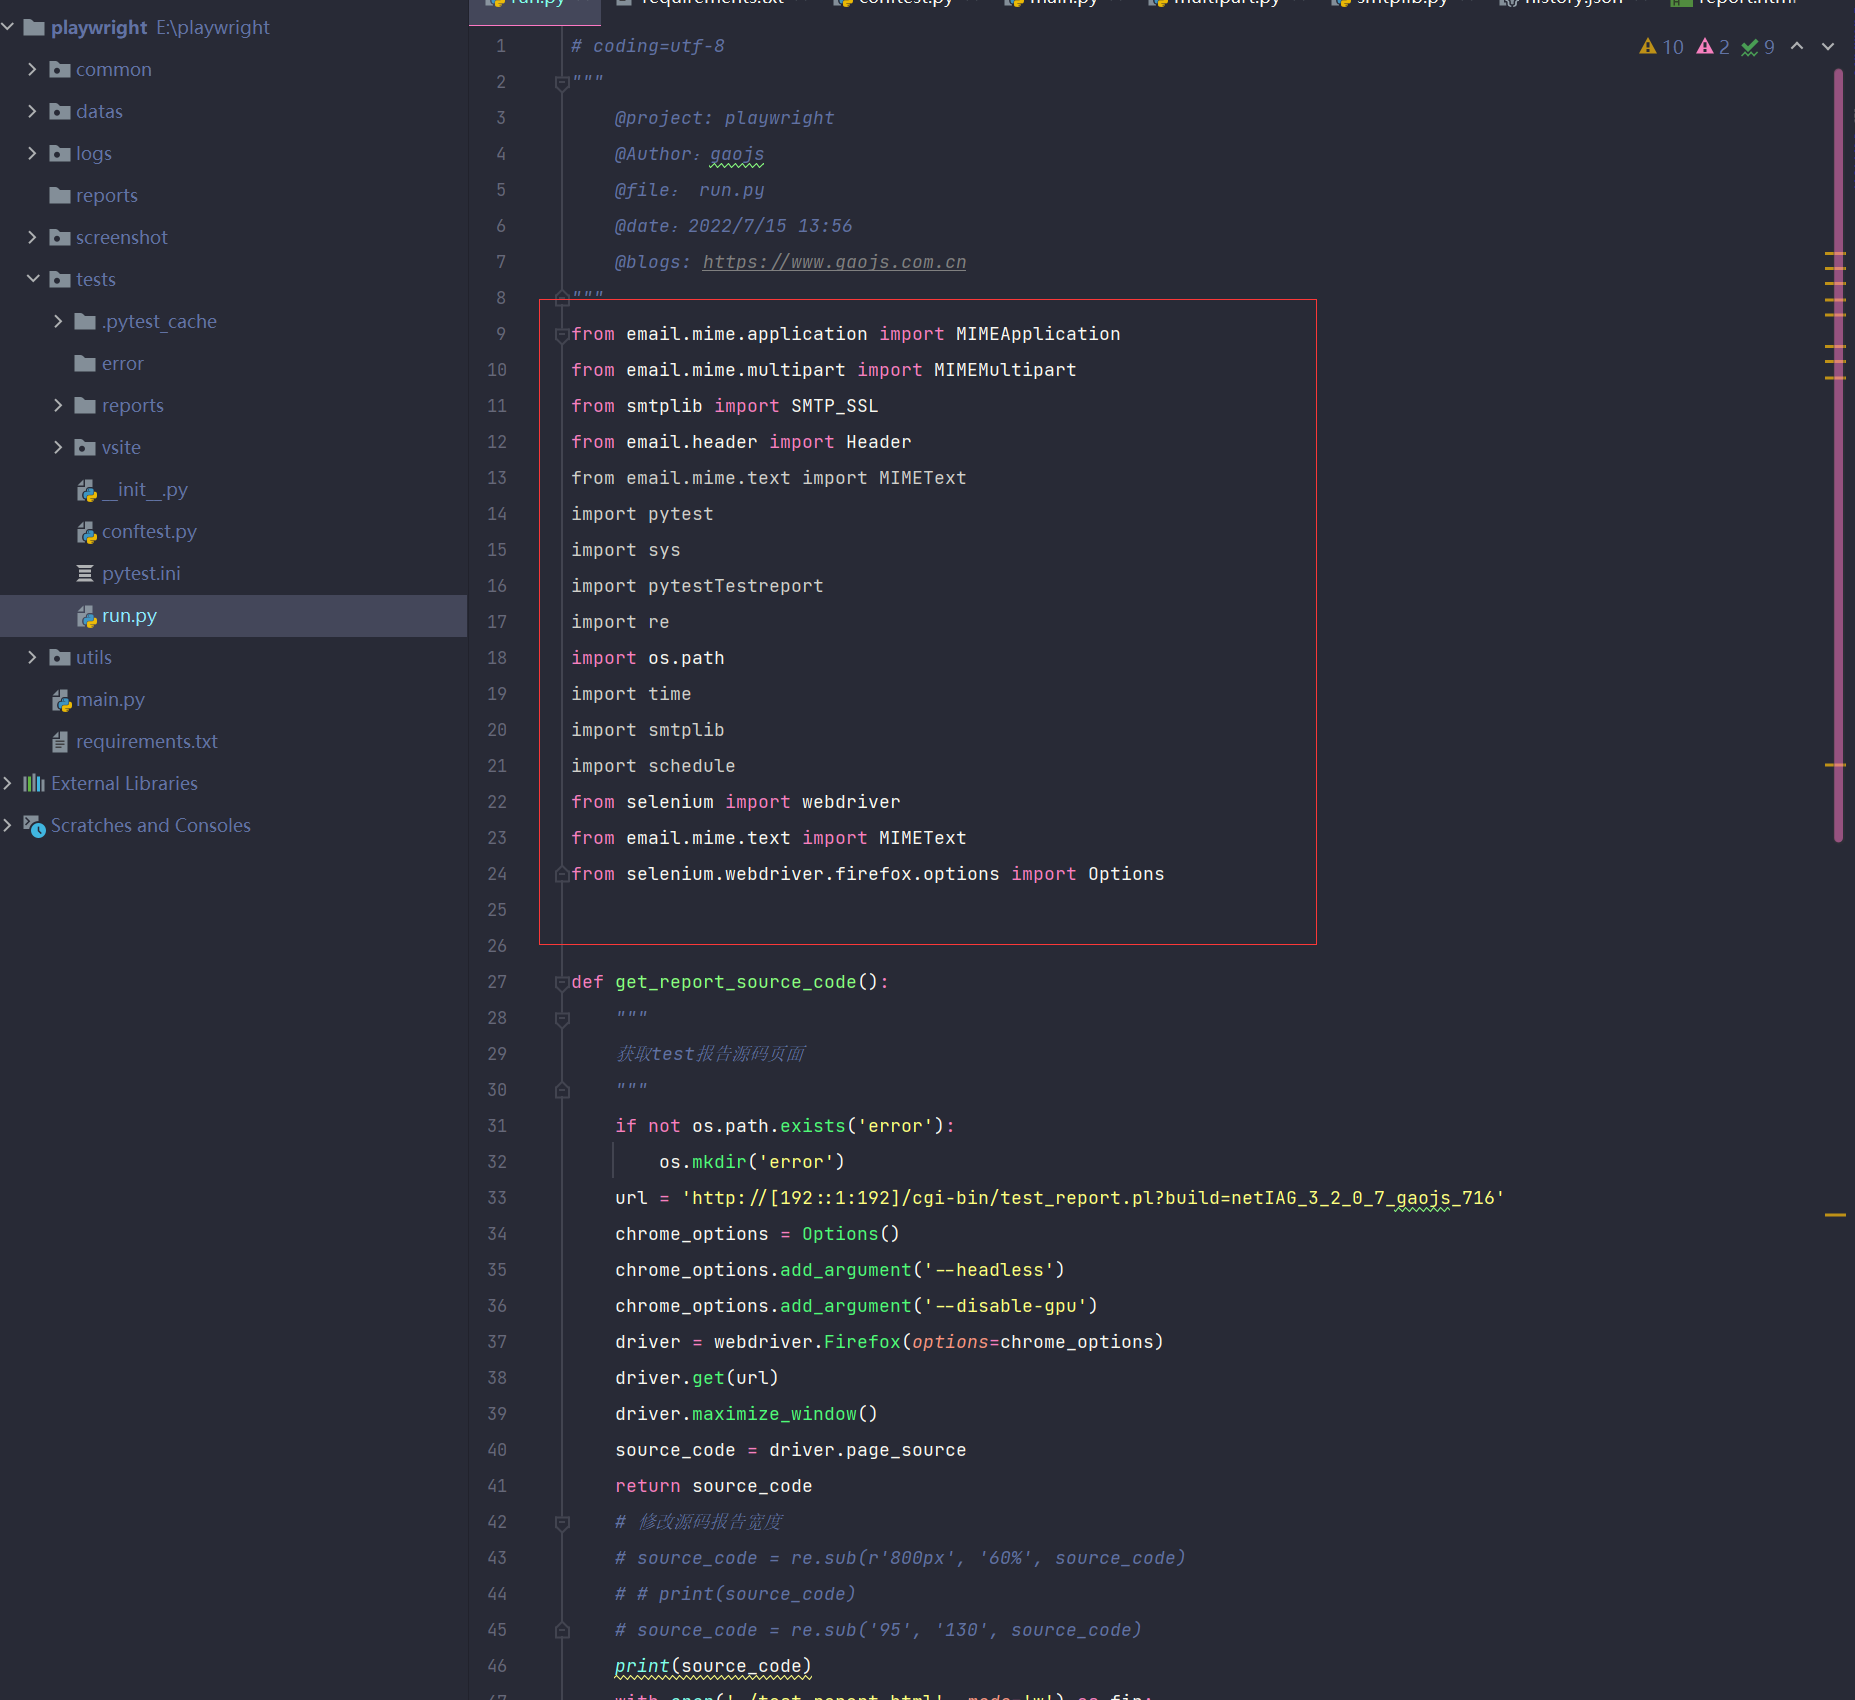Click the External Libraries icon
Image resolution: width=1855 pixels, height=1700 pixels.
[34, 783]
